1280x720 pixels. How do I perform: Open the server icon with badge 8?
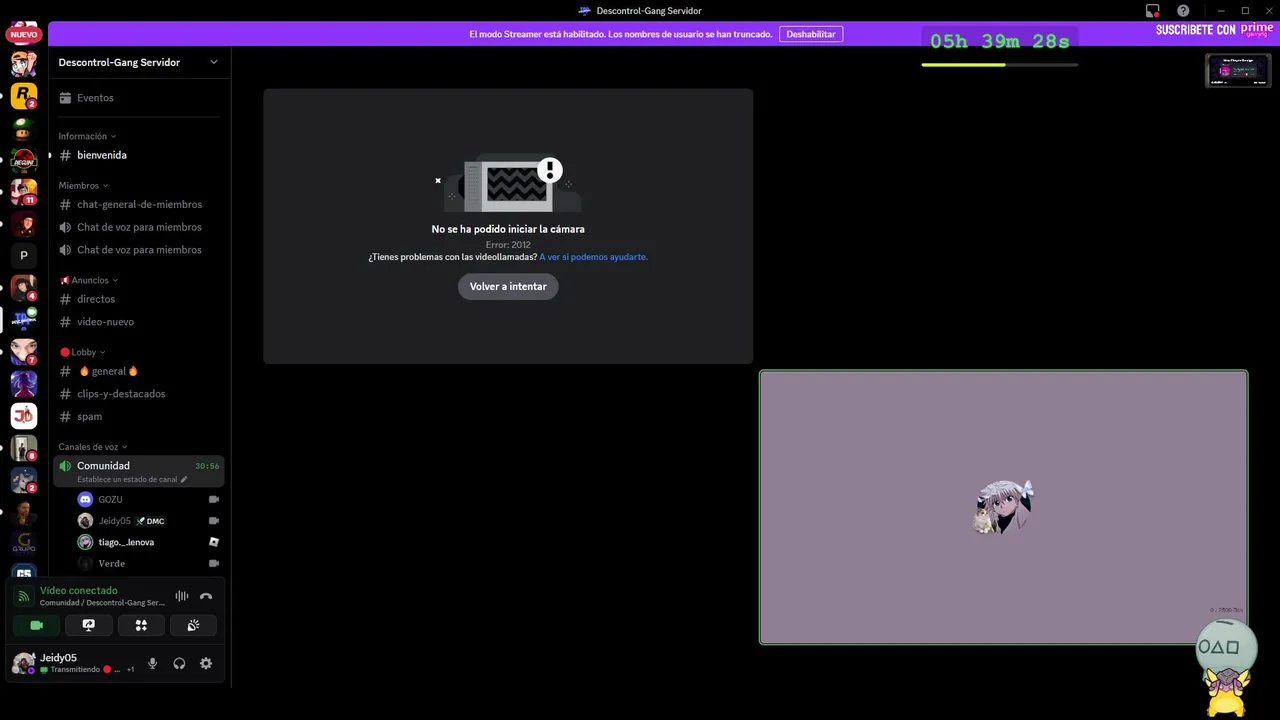pos(24,447)
